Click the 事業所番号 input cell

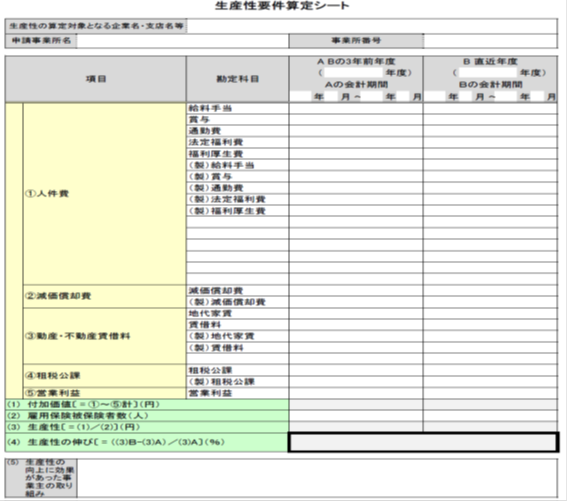pyautogui.click(x=490, y=41)
